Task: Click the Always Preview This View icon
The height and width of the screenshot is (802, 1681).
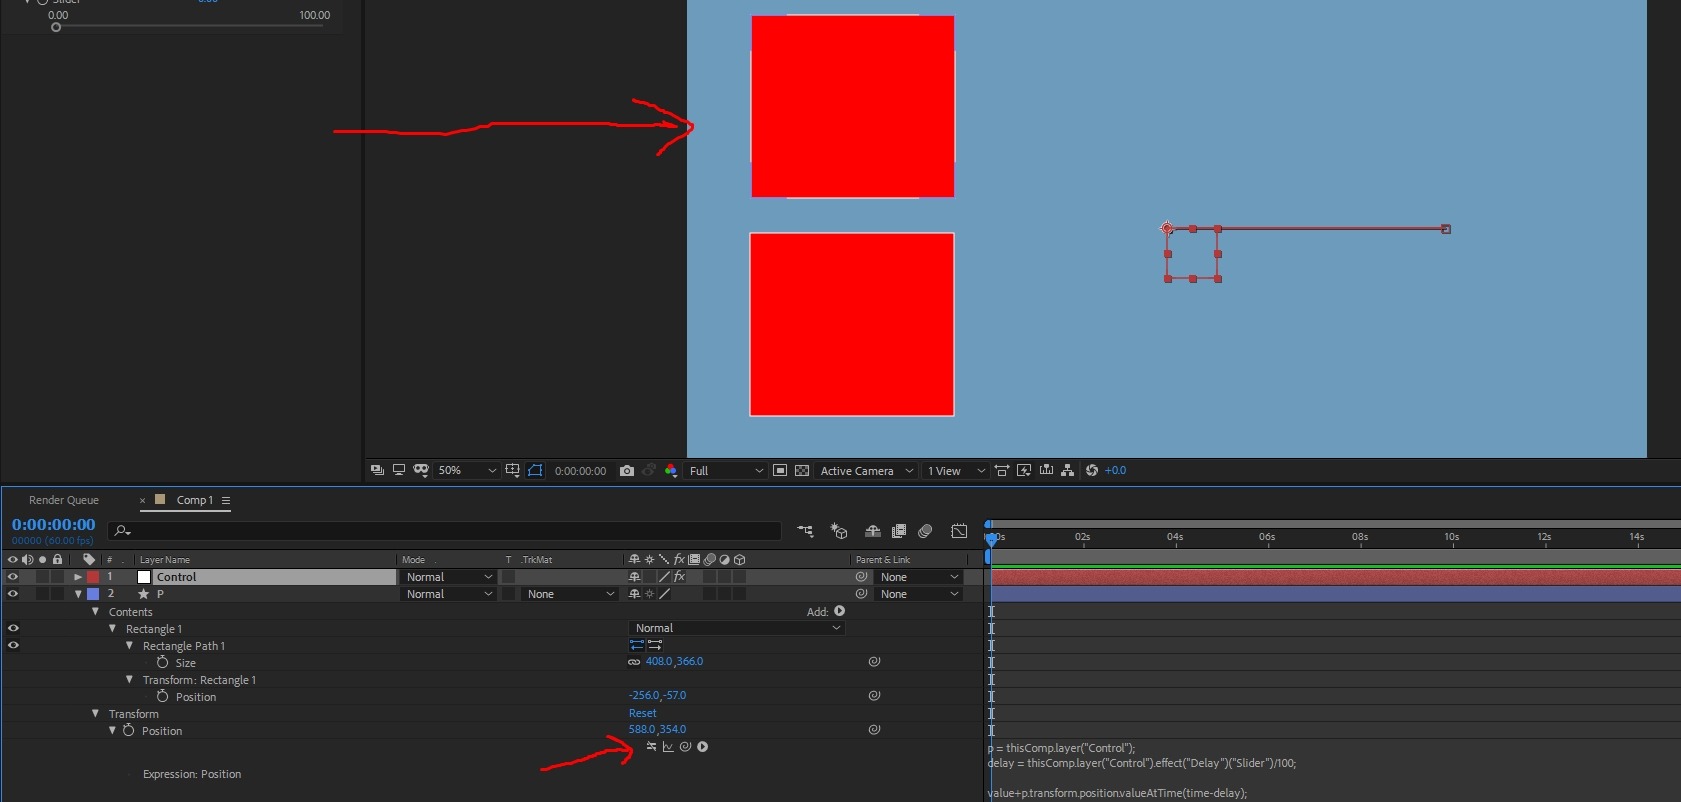Action: [377, 470]
